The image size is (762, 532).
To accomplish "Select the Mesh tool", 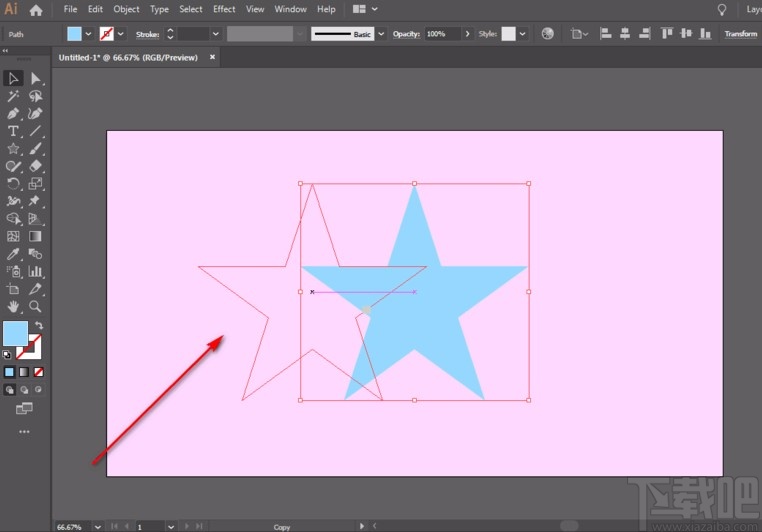I will pos(13,236).
